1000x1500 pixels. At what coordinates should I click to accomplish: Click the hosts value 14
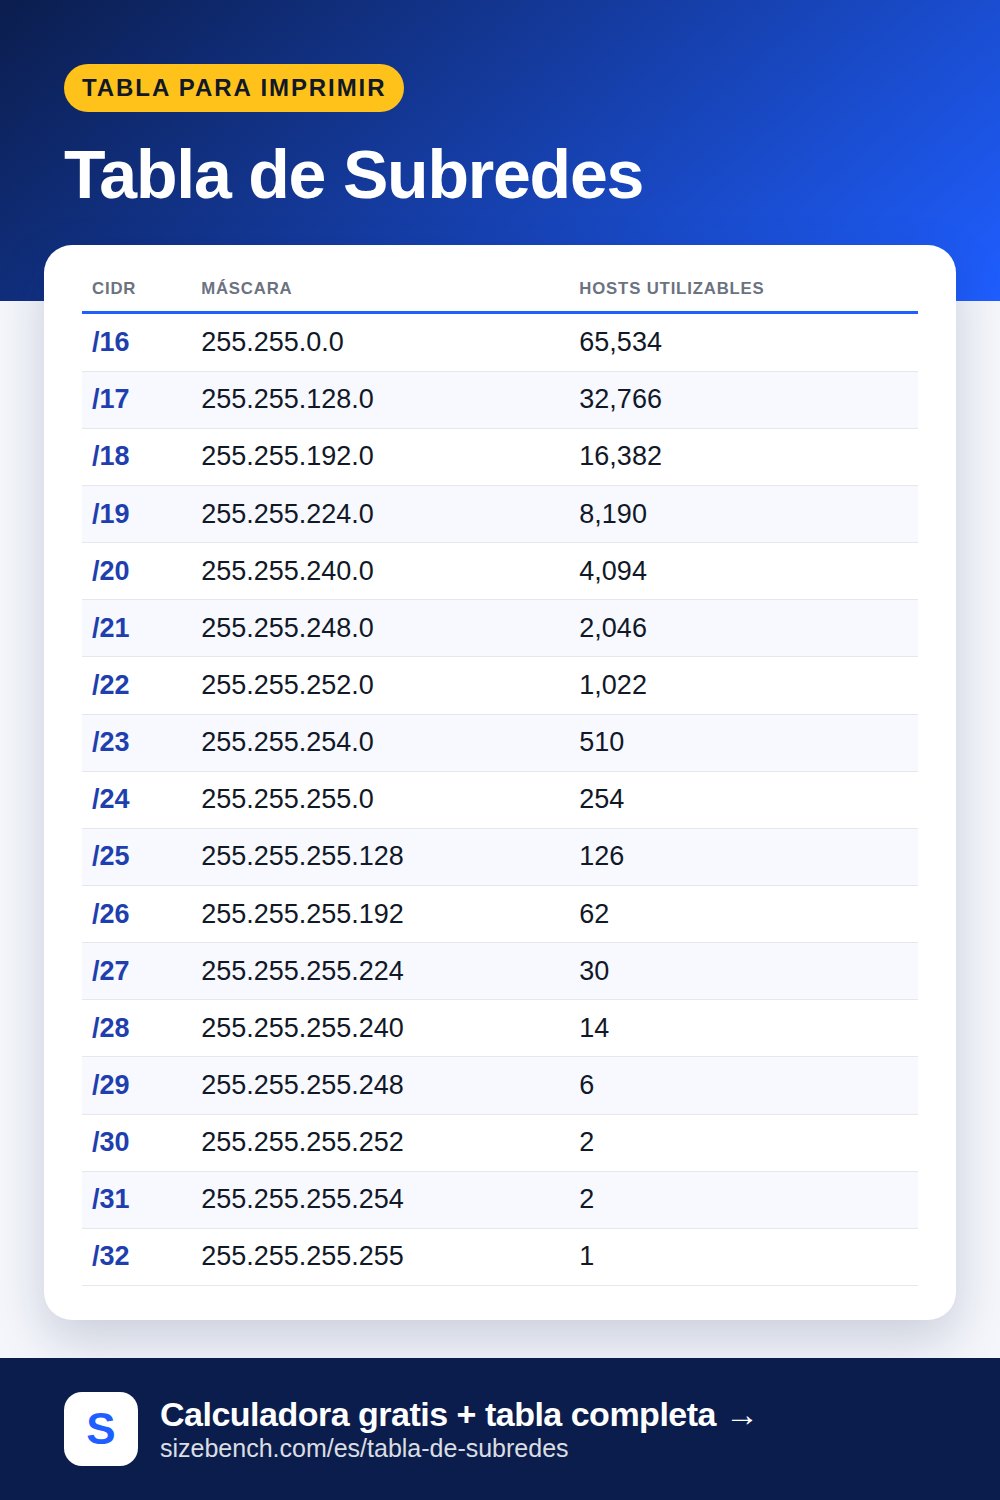point(594,1028)
